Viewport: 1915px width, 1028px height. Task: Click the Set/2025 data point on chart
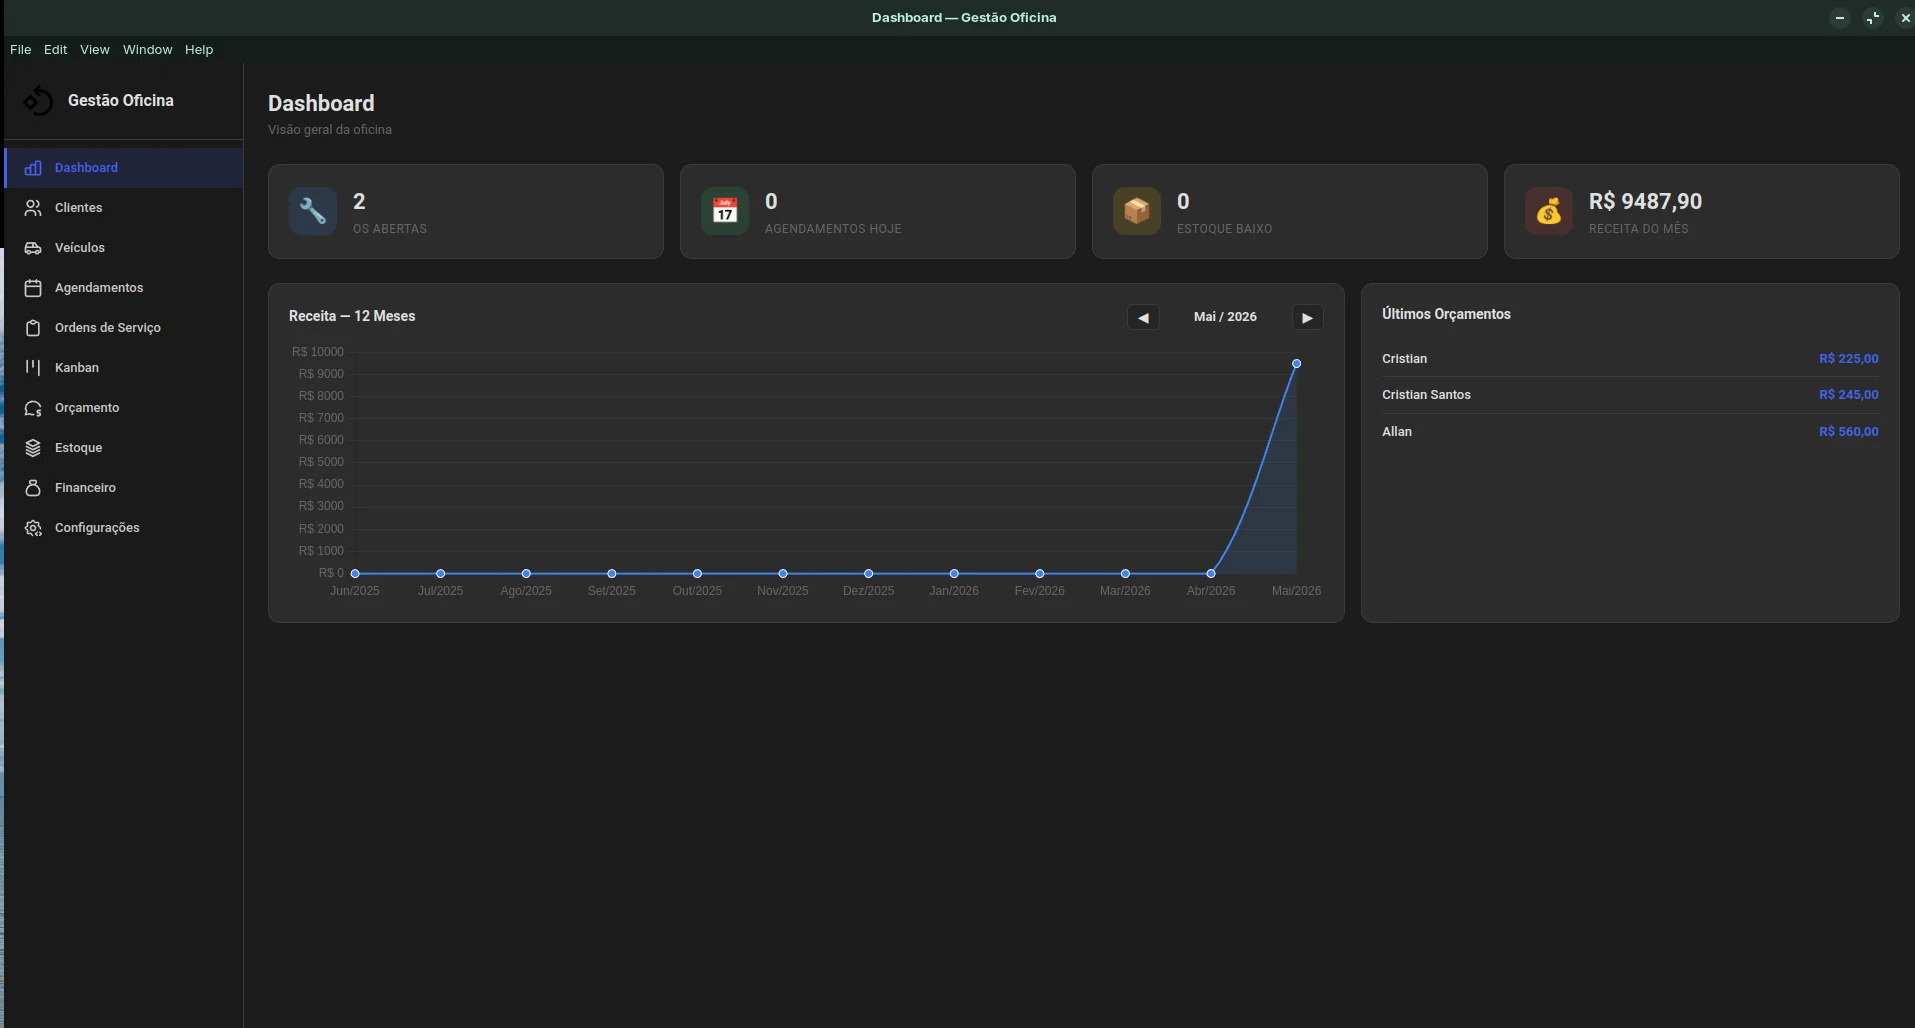pos(612,574)
